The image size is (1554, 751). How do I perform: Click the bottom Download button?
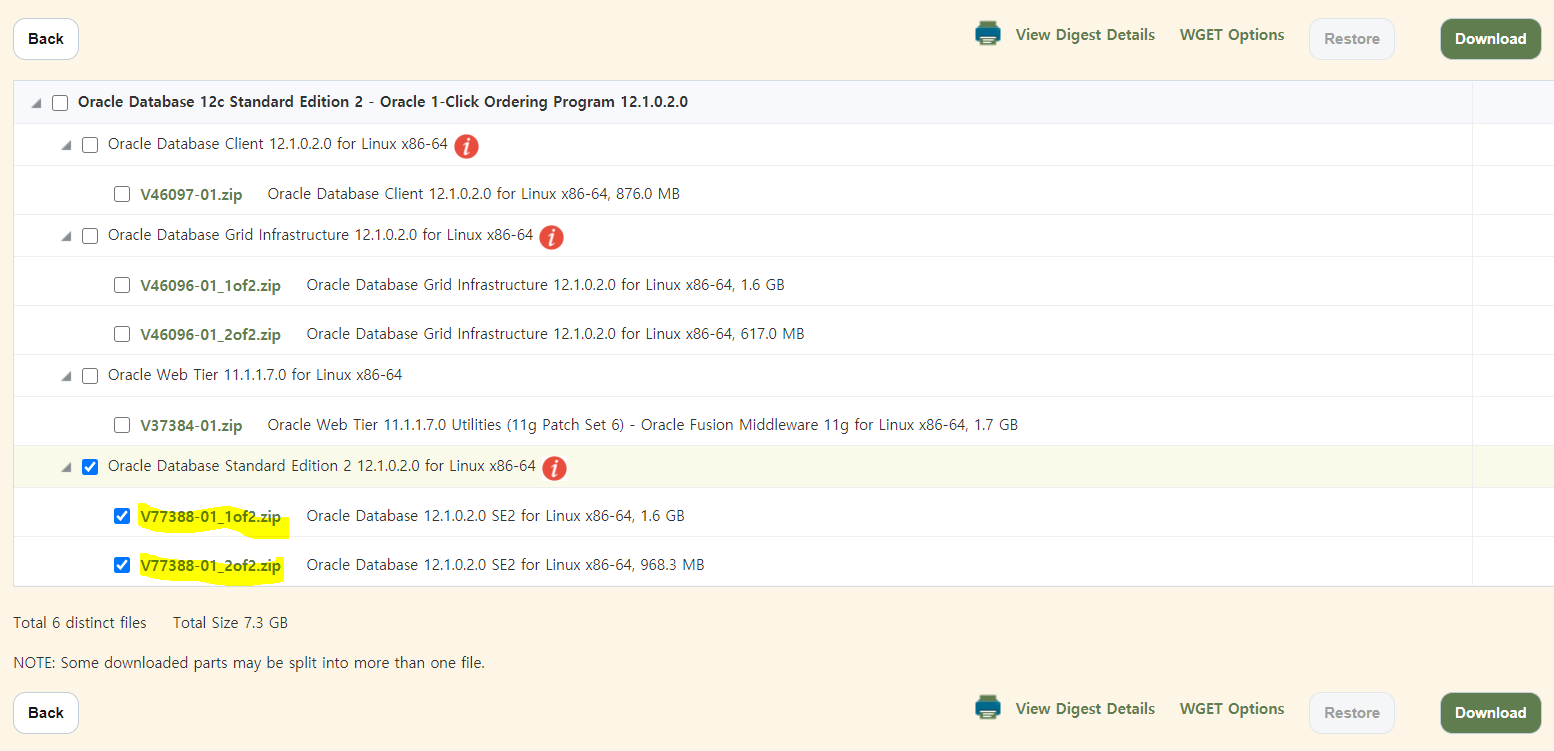(1490, 713)
